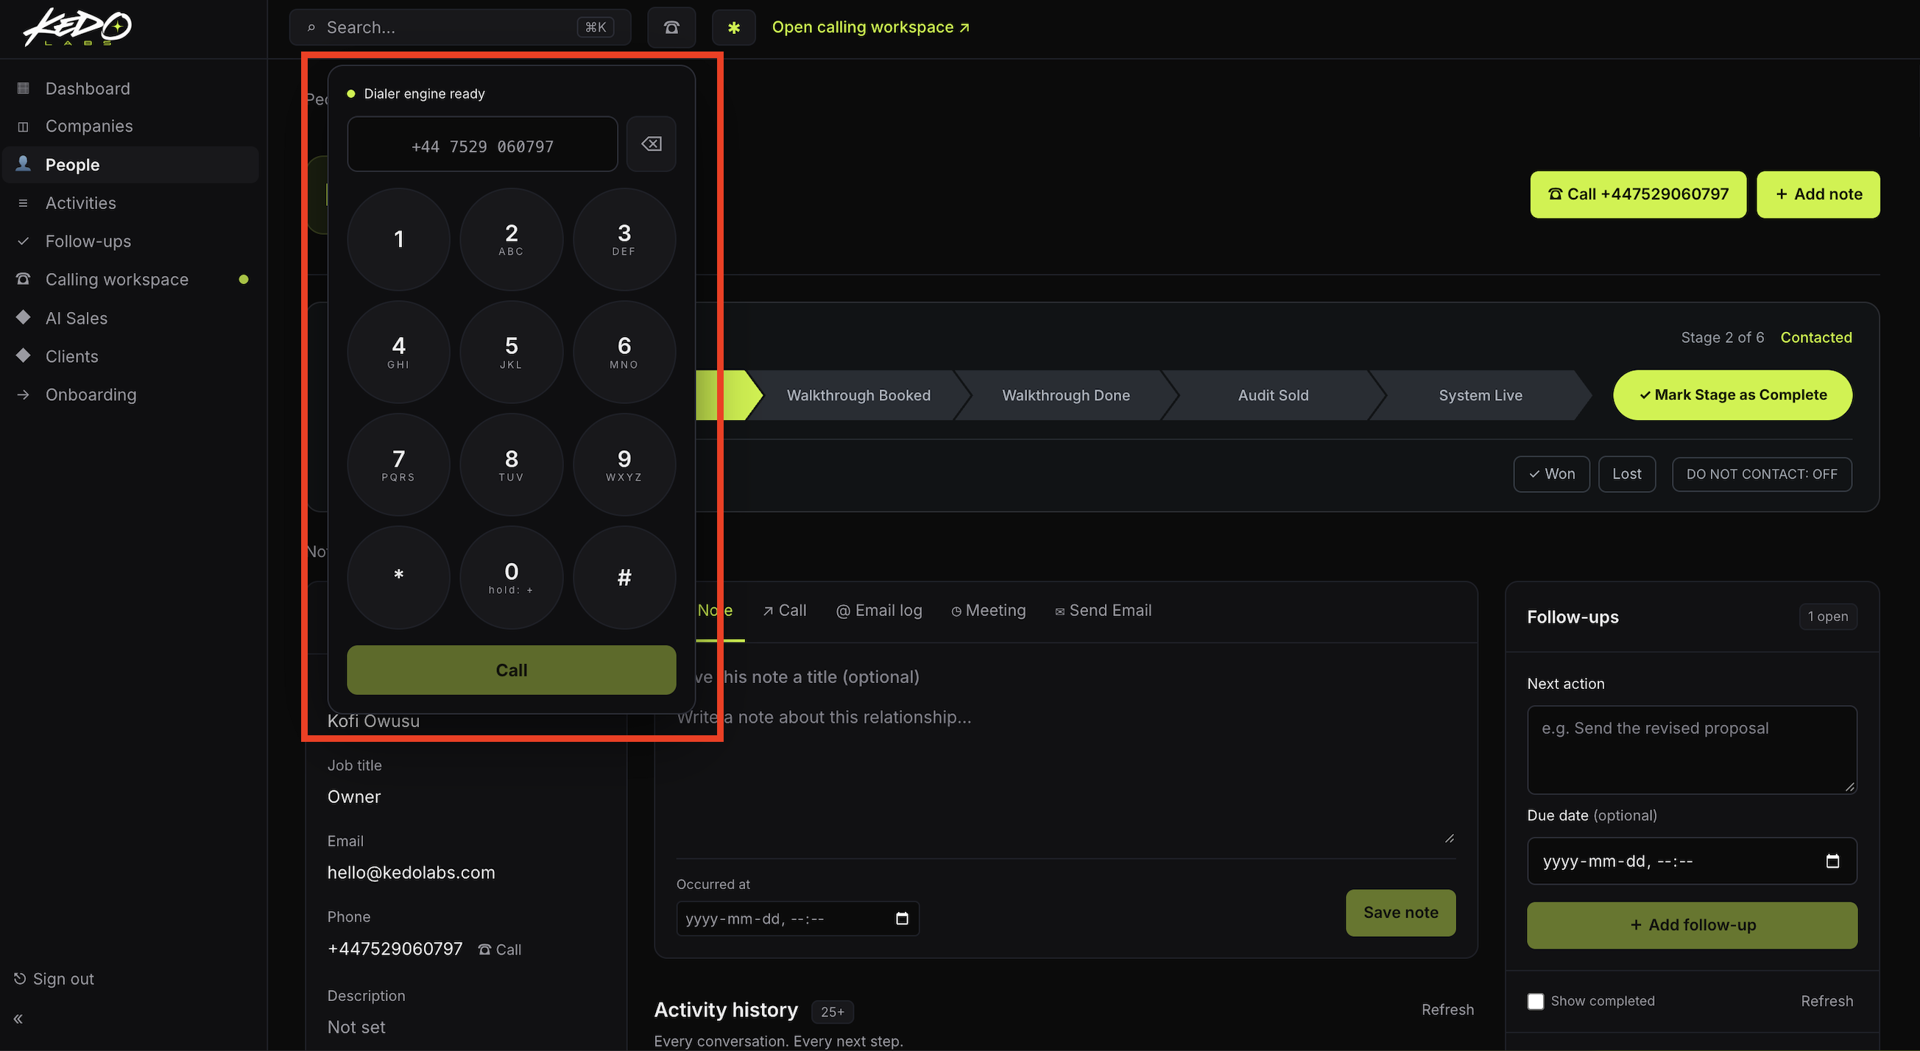Open calendar picker for Due date

[x=1832, y=861]
